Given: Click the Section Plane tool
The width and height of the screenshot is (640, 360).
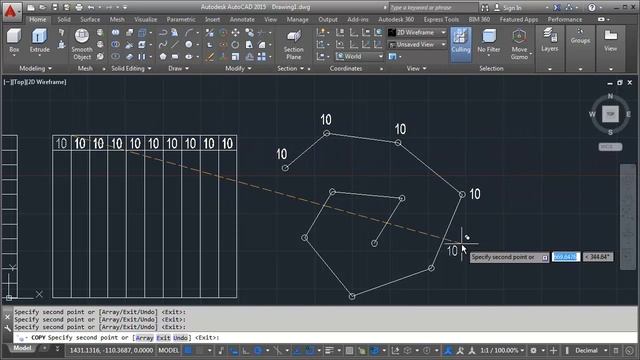Looking at the screenshot, I should (x=293, y=45).
